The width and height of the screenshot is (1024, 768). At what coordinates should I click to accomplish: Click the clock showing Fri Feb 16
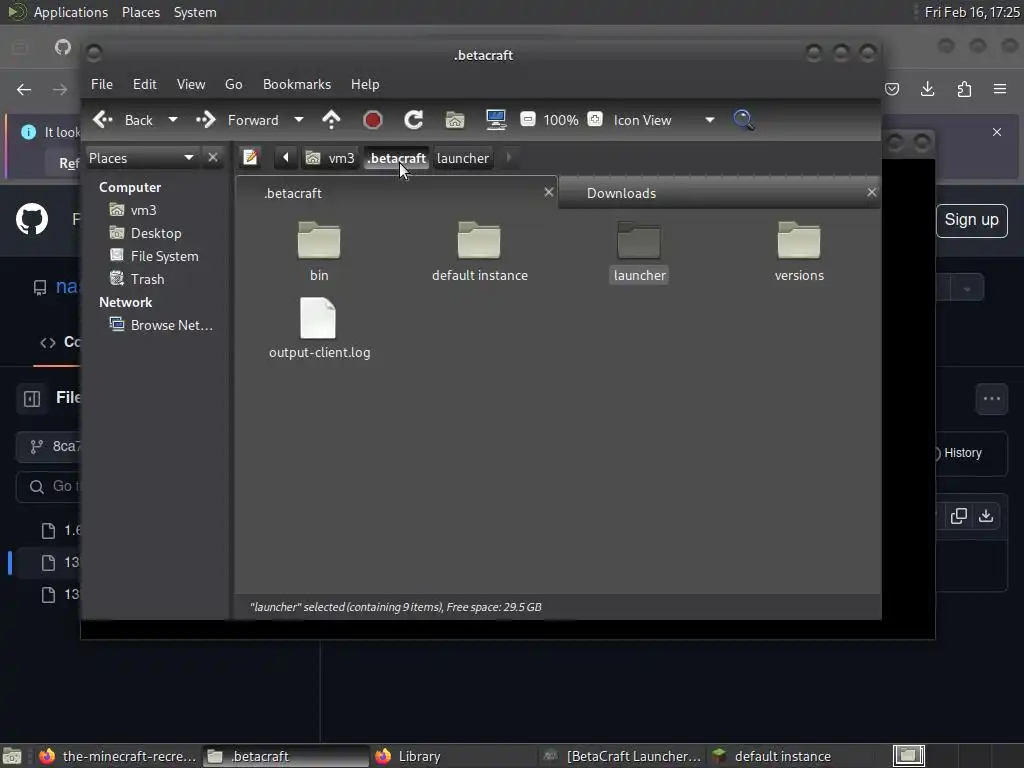(972, 12)
